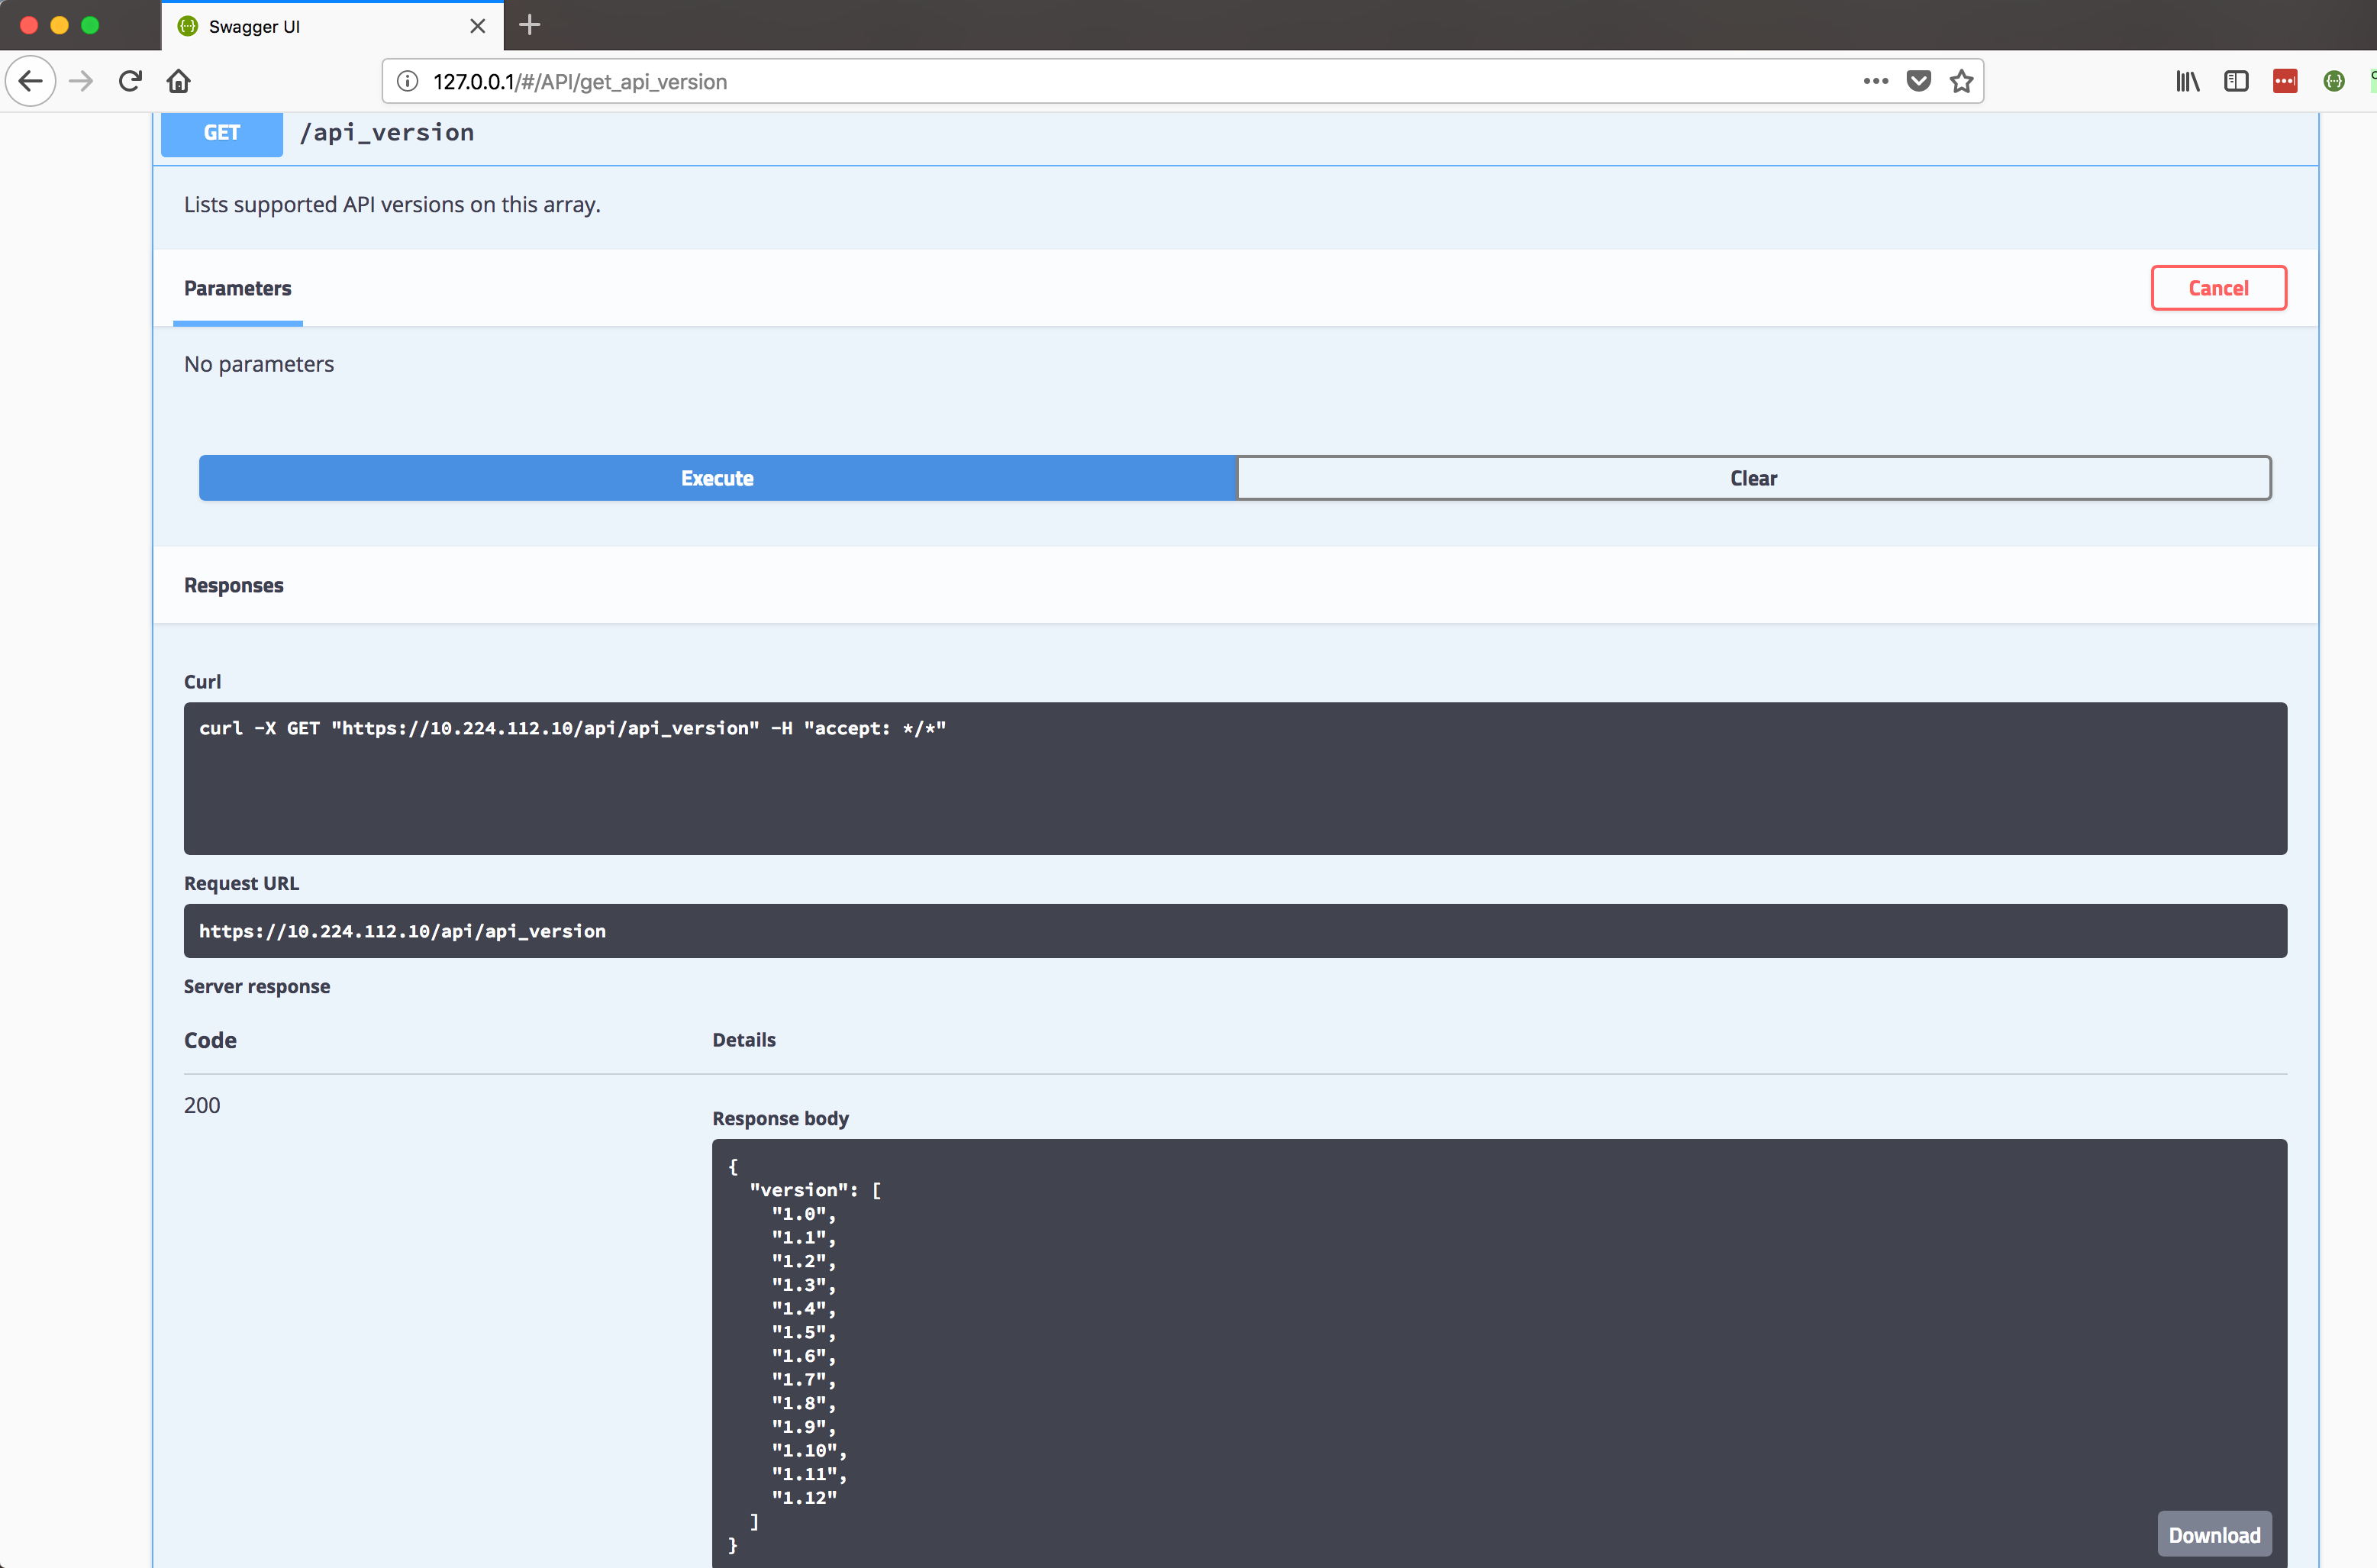
Task: Download the response body
Action: click(x=2214, y=1534)
